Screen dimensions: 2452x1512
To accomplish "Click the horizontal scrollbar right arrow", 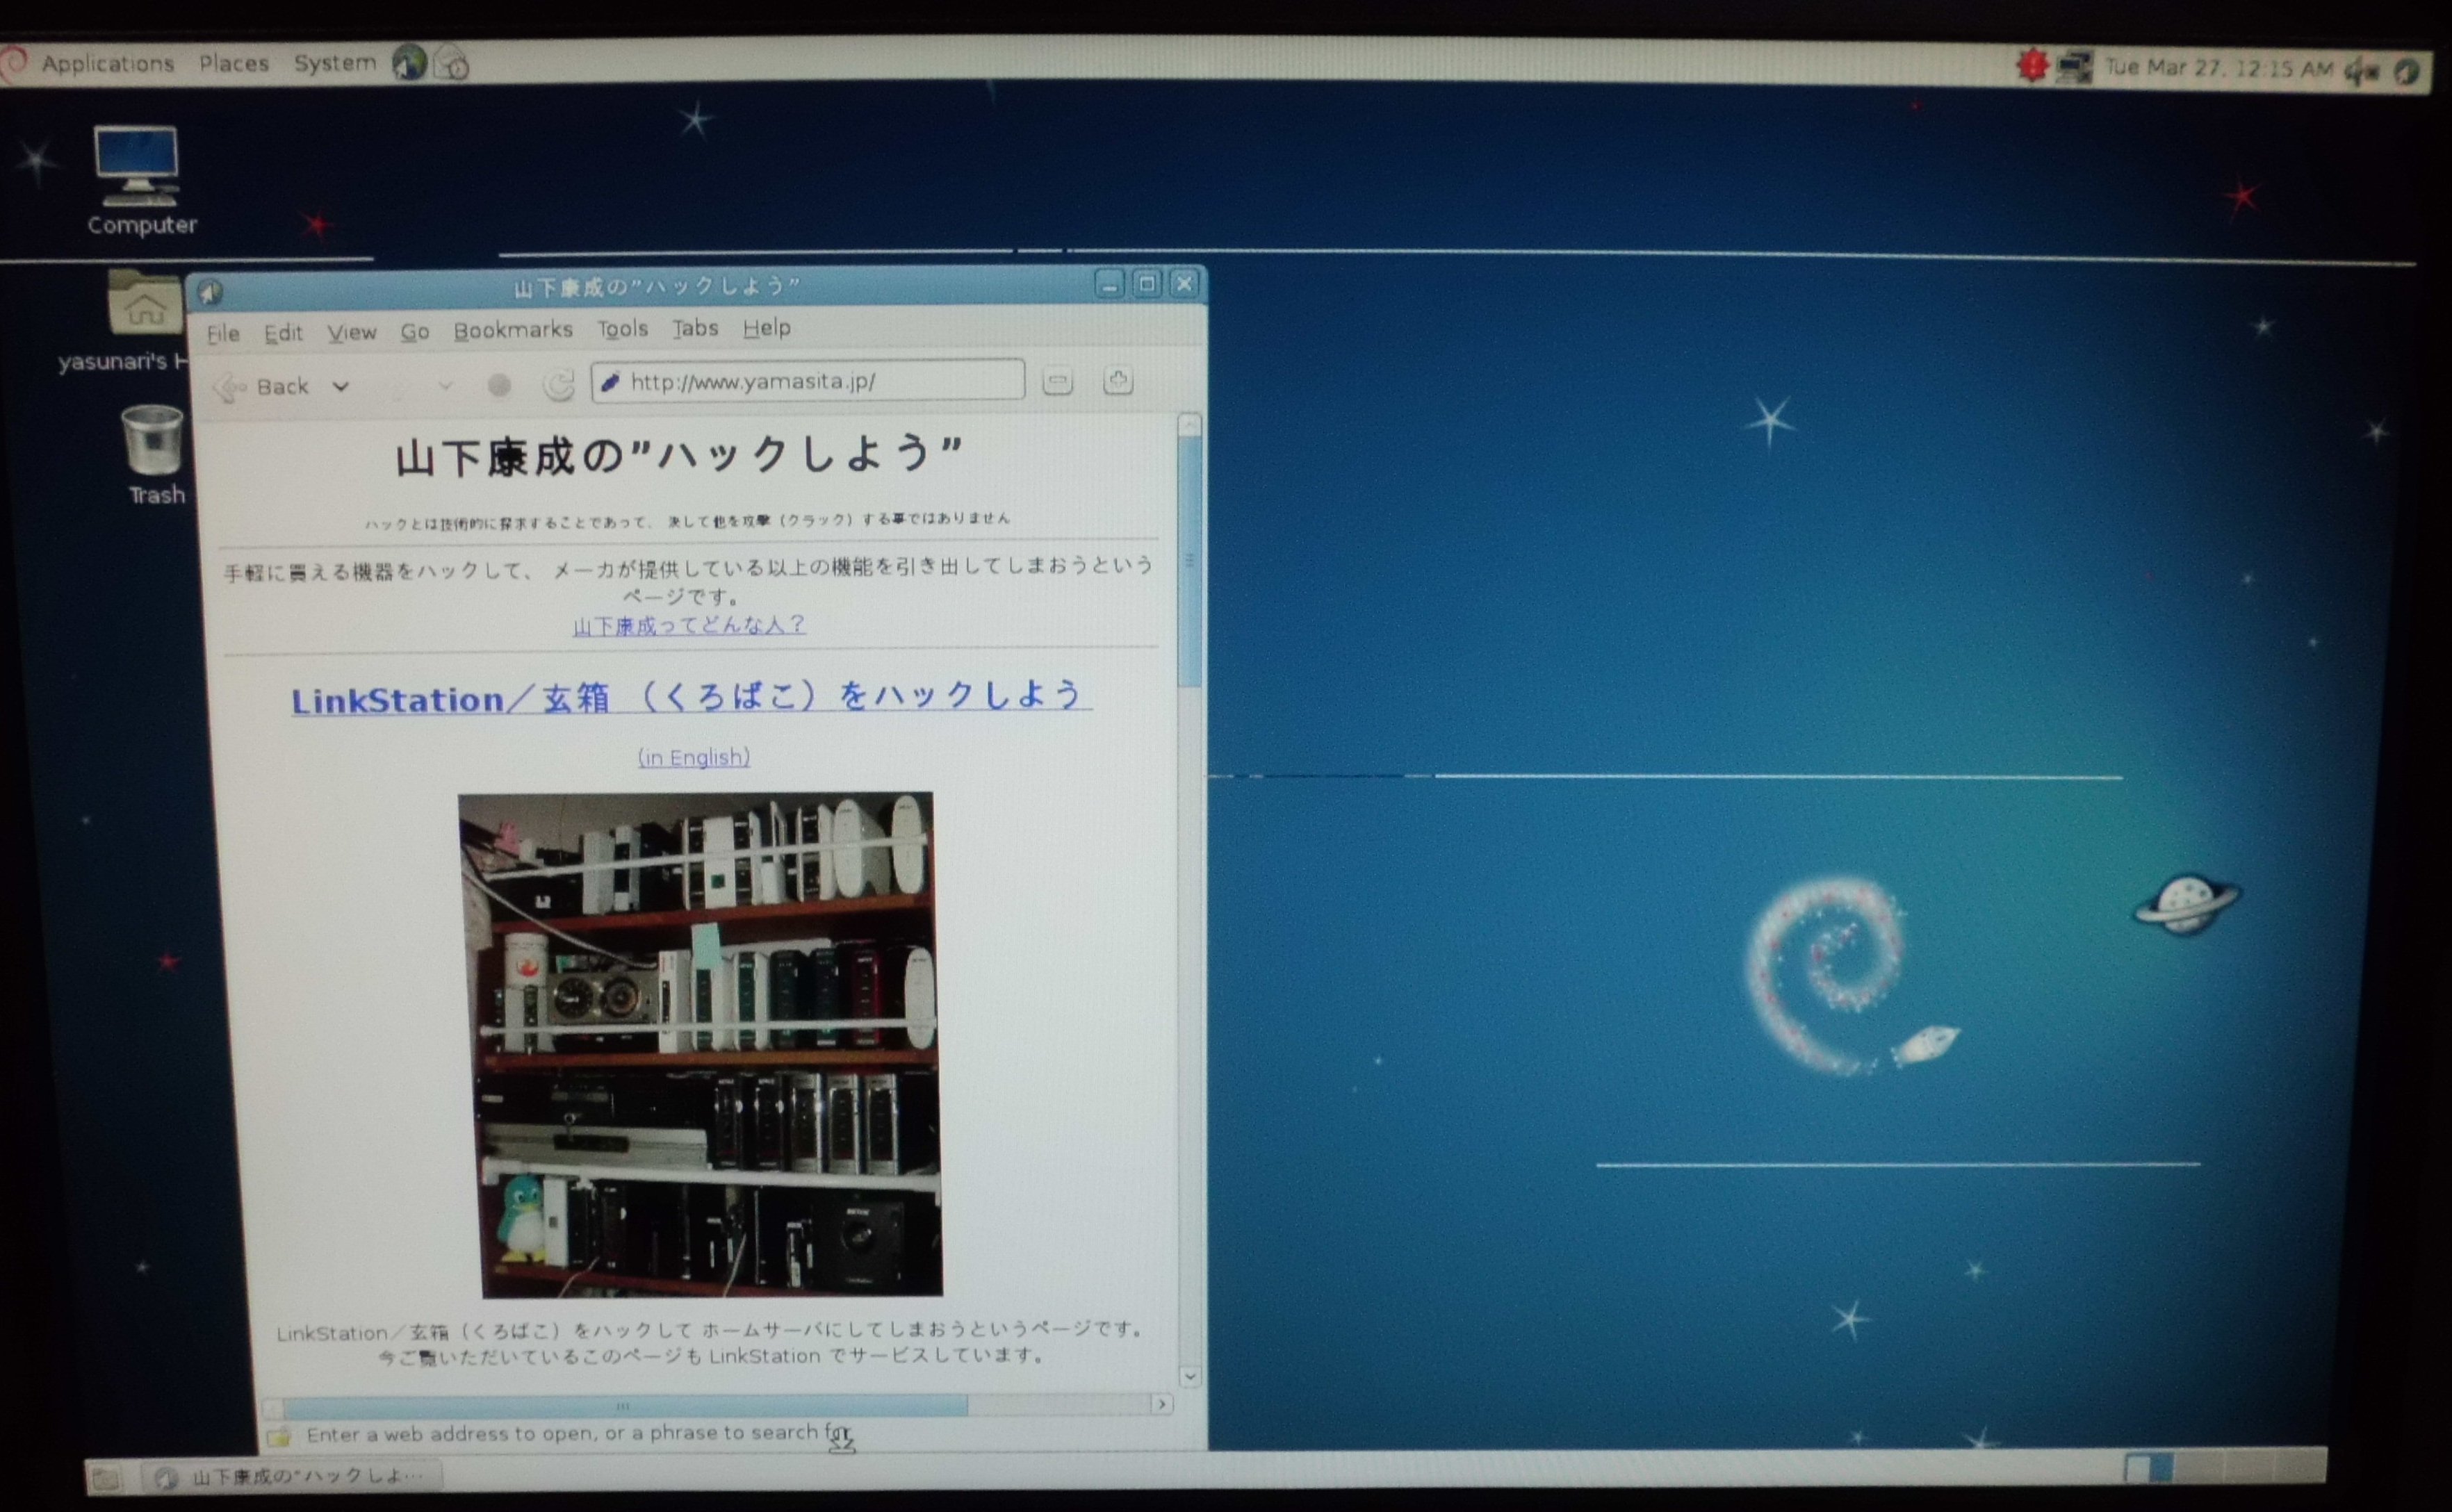I will point(1162,1404).
